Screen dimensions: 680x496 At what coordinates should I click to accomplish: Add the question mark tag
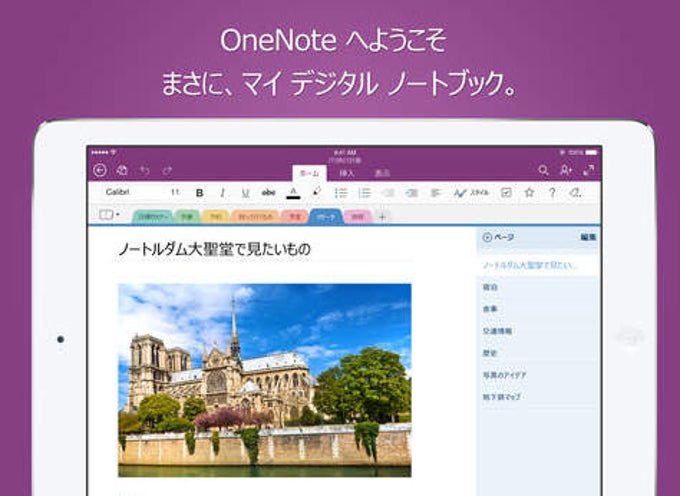pos(552,193)
